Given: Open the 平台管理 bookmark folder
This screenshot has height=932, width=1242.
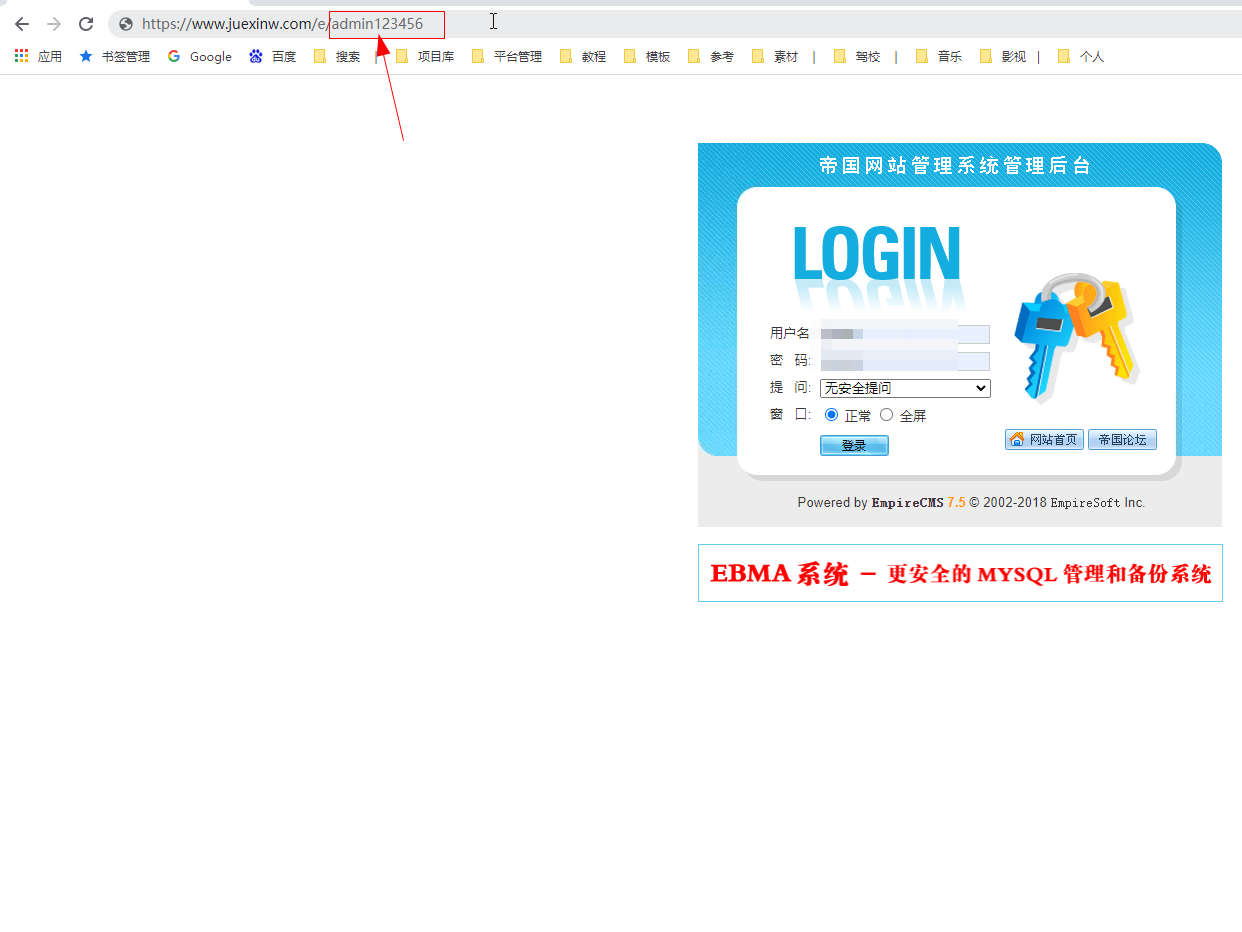Looking at the screenshot, I should pos(507,57).
